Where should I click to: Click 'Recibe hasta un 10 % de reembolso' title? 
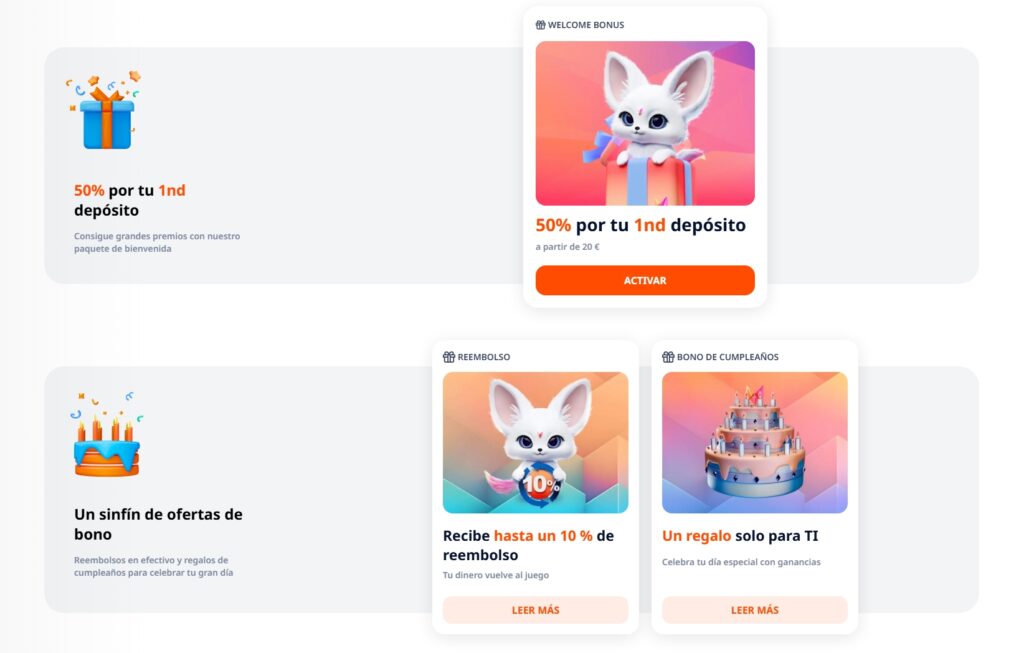pyautogui.click(x=528, y=545)
